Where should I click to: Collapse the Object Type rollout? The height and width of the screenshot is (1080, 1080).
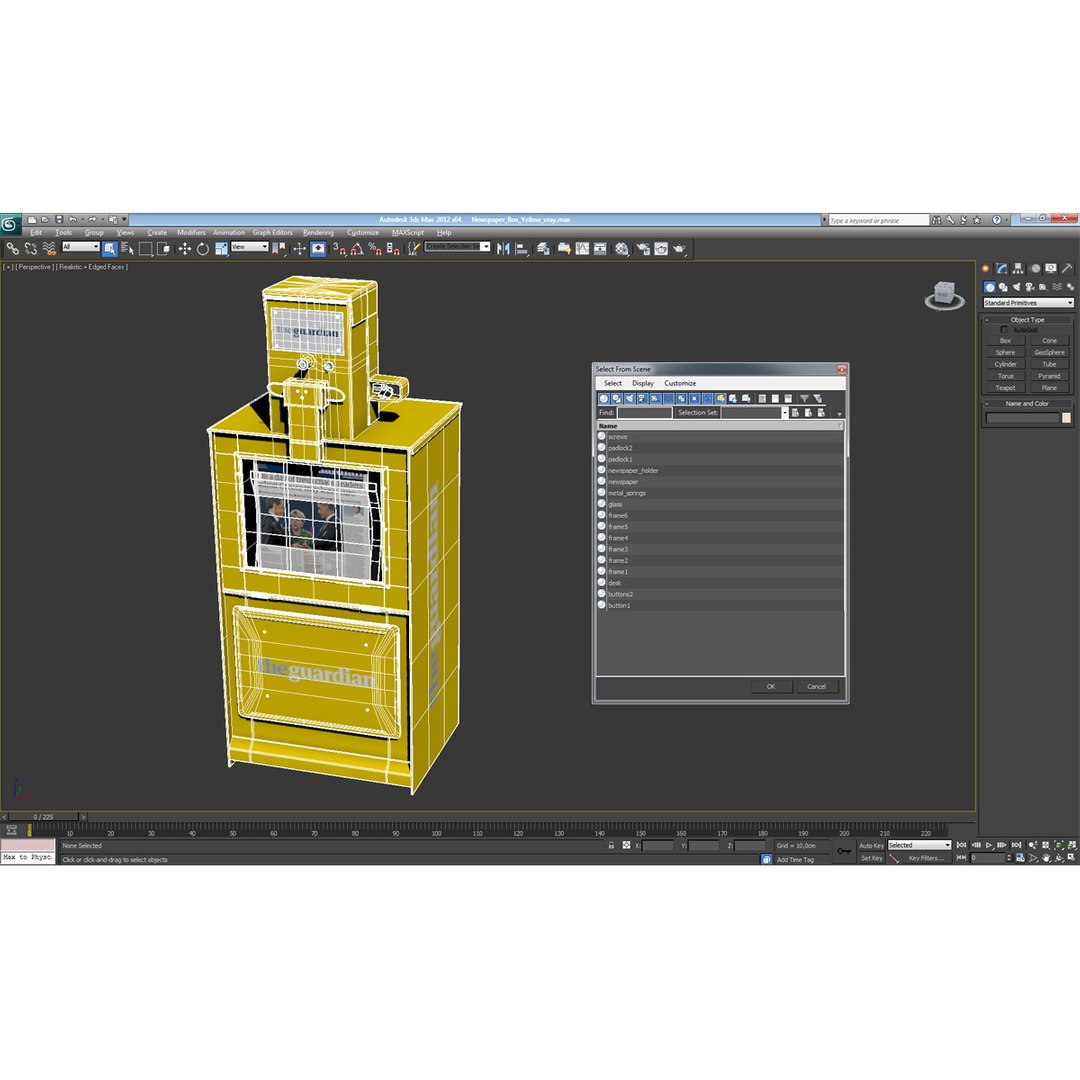[1027, 320]
